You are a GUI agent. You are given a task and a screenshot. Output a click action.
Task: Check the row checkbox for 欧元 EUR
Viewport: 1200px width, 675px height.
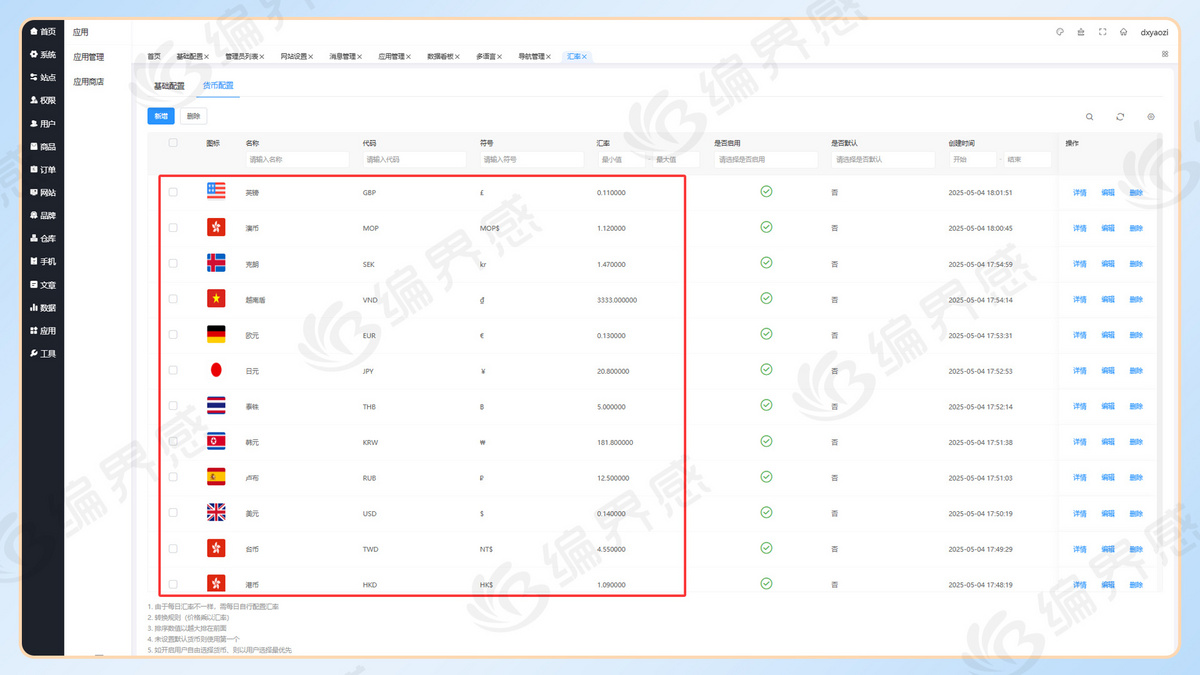(x=173, y=335)
